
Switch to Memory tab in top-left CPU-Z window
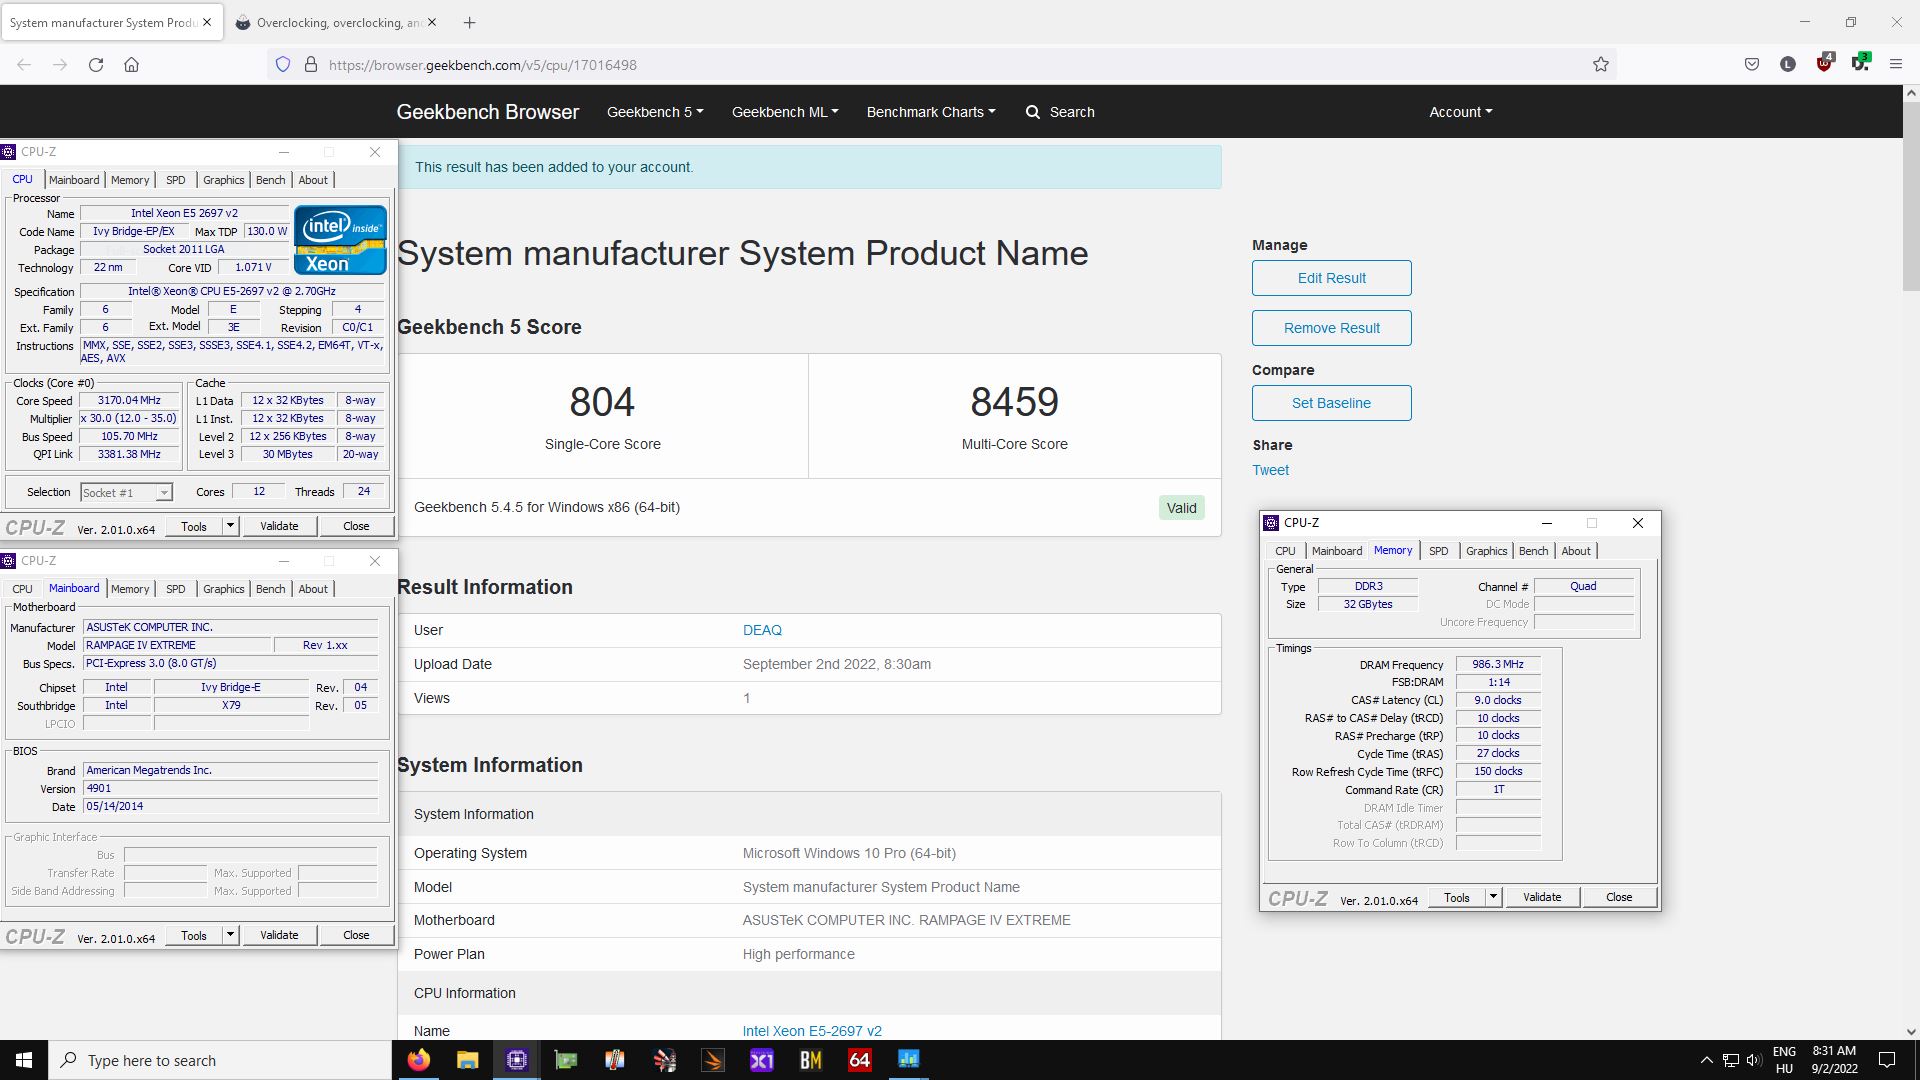[130, 180]
